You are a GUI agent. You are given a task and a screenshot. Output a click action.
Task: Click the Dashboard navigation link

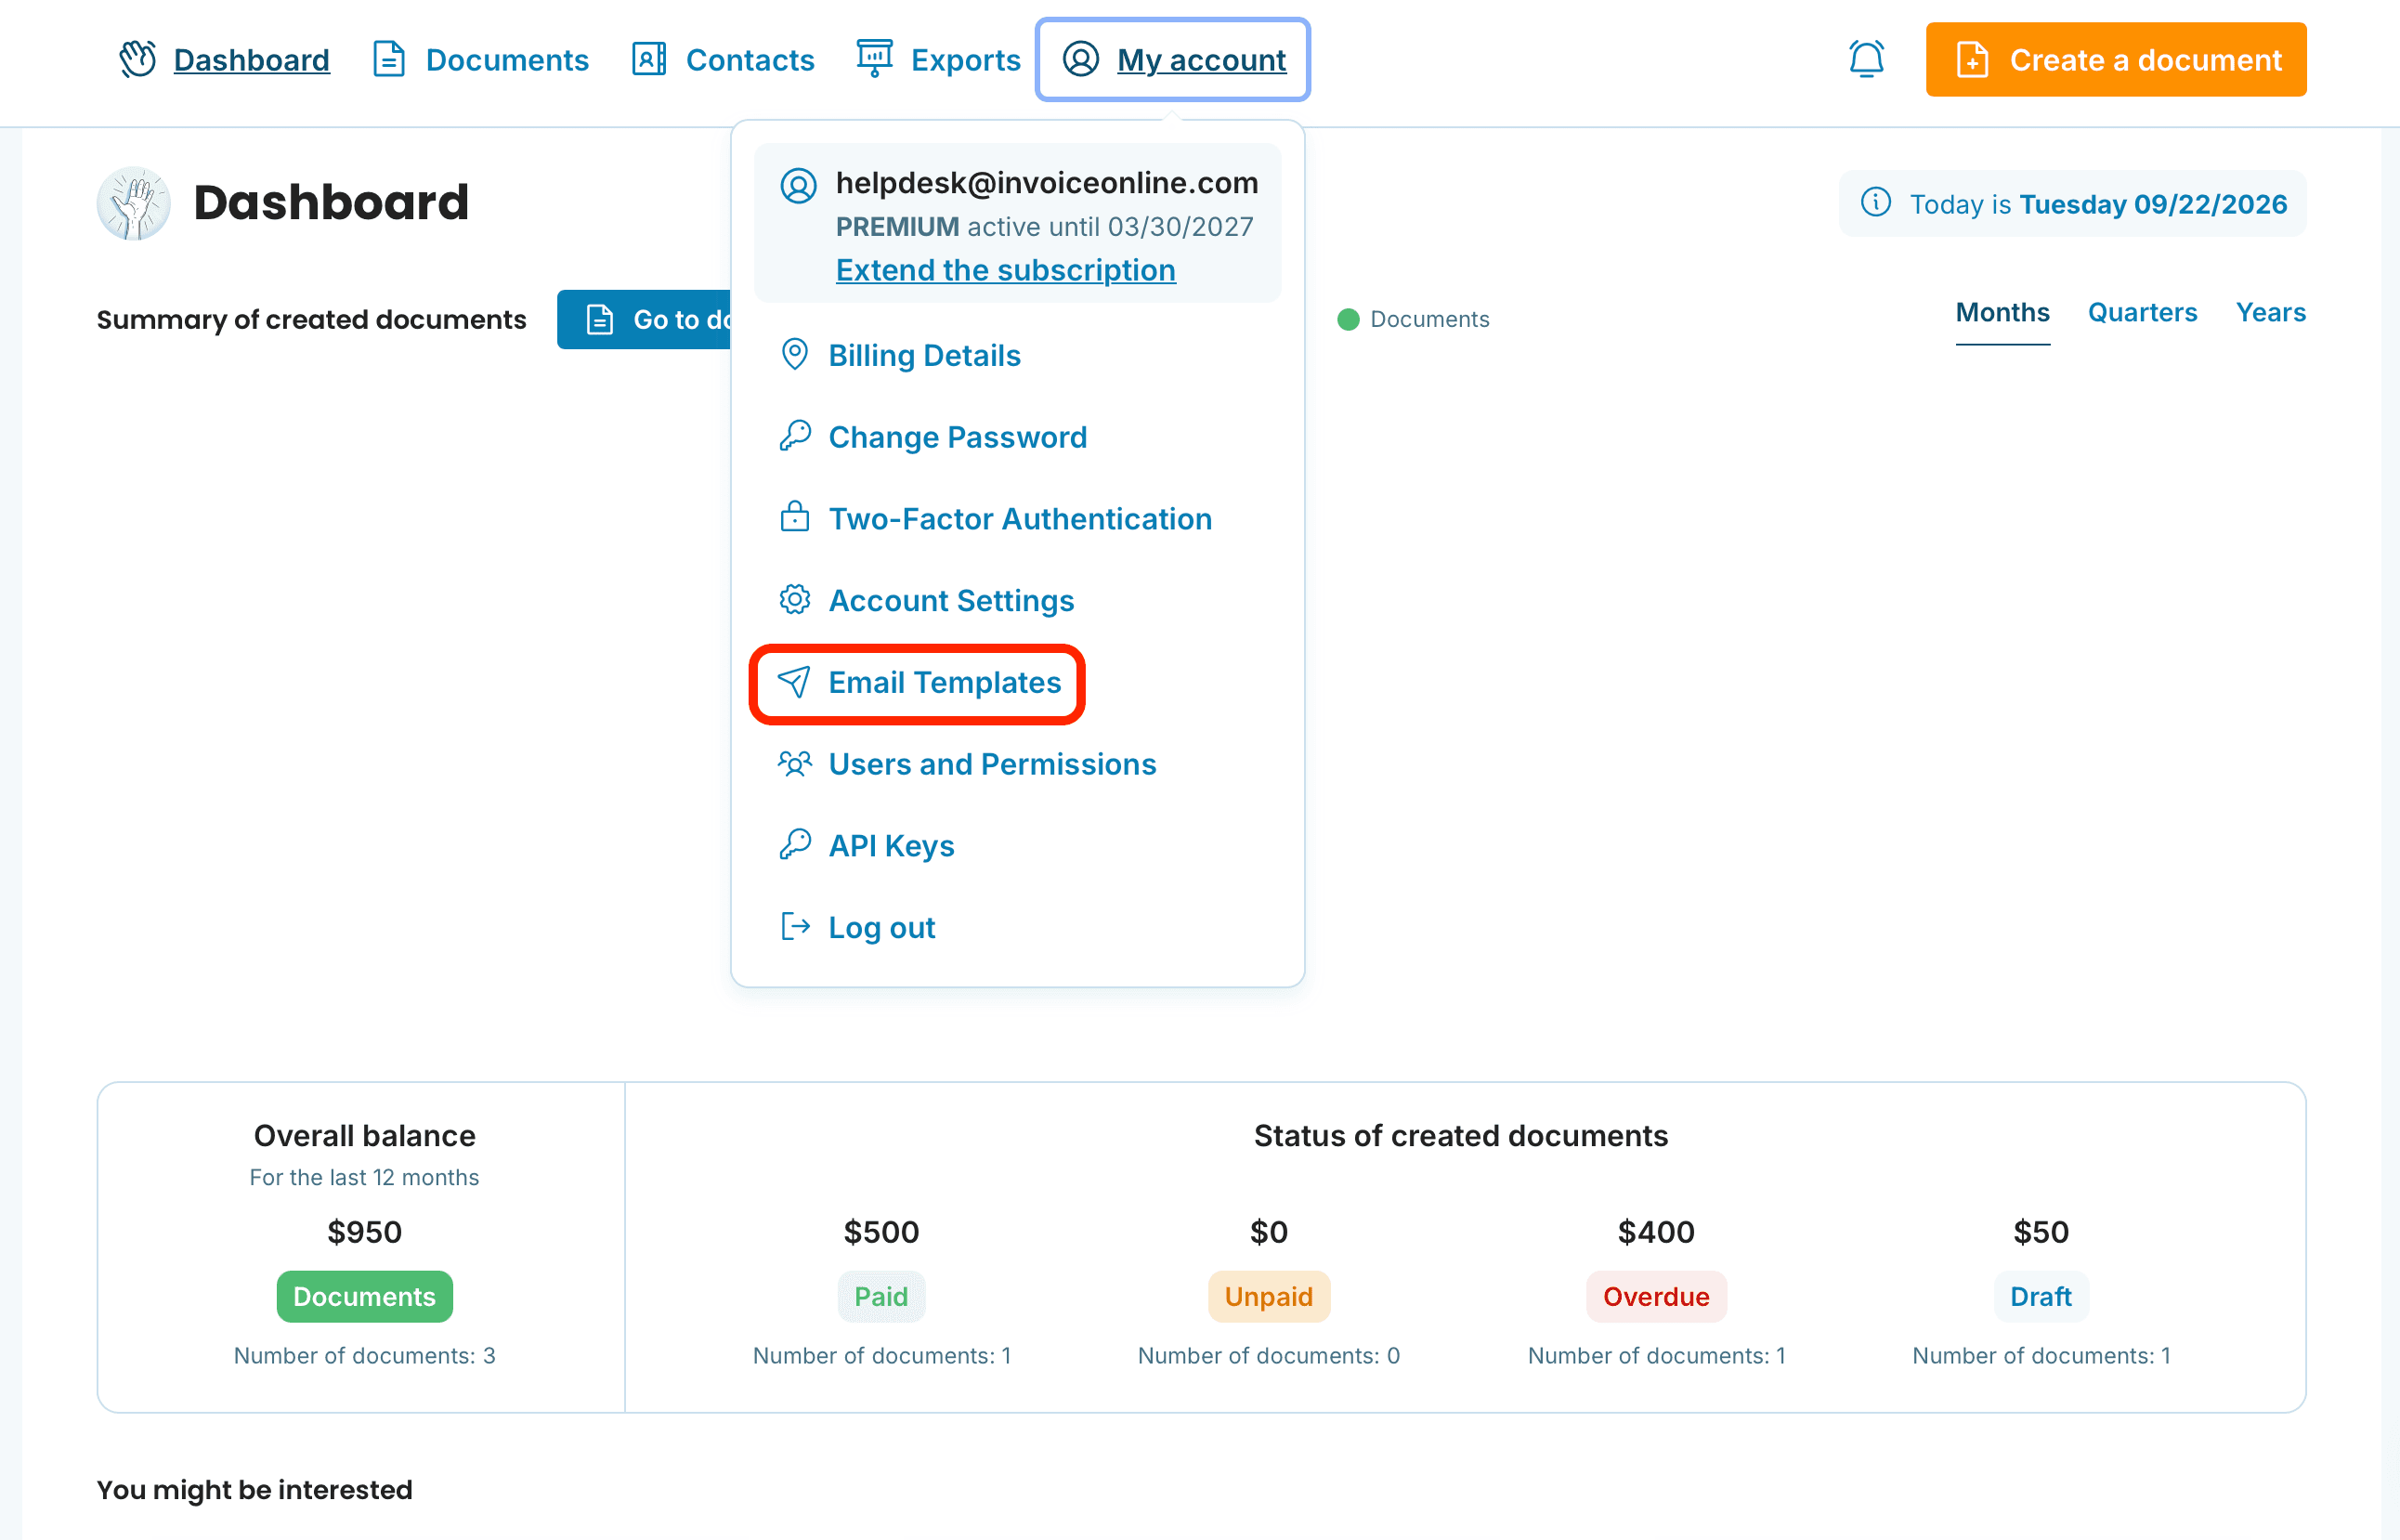point(224,59)
